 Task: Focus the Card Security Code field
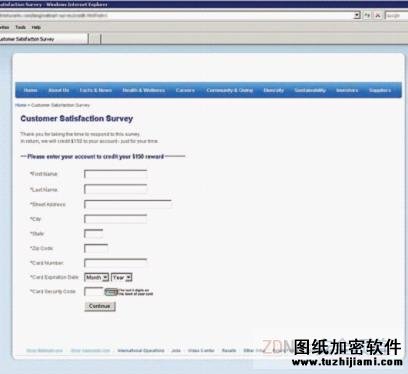[94, 292]
